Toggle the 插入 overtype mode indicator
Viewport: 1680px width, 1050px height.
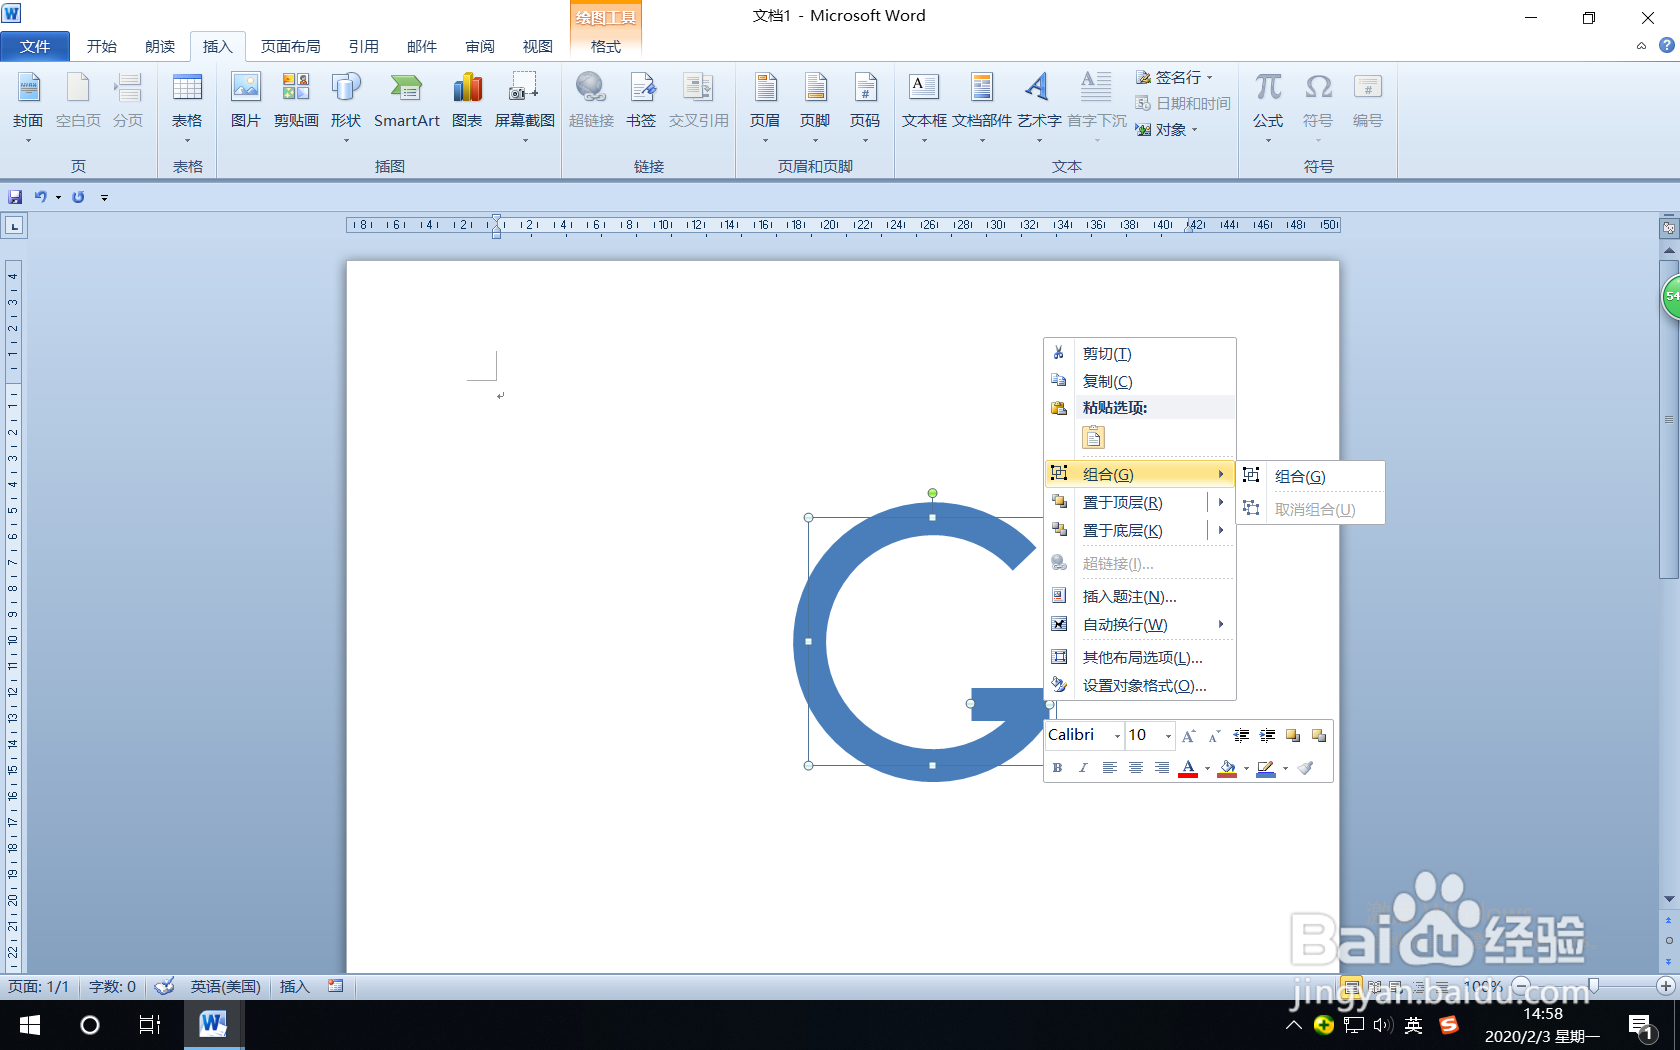coord(294,987)
